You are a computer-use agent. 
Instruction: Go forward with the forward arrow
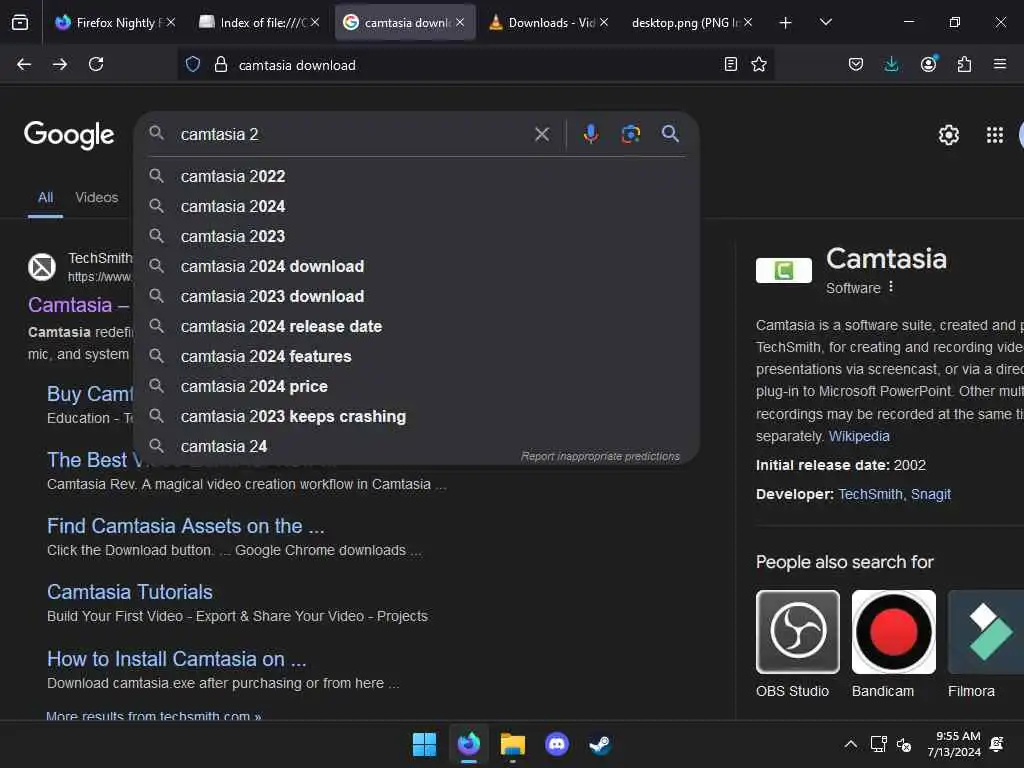[x=60, y=65]
